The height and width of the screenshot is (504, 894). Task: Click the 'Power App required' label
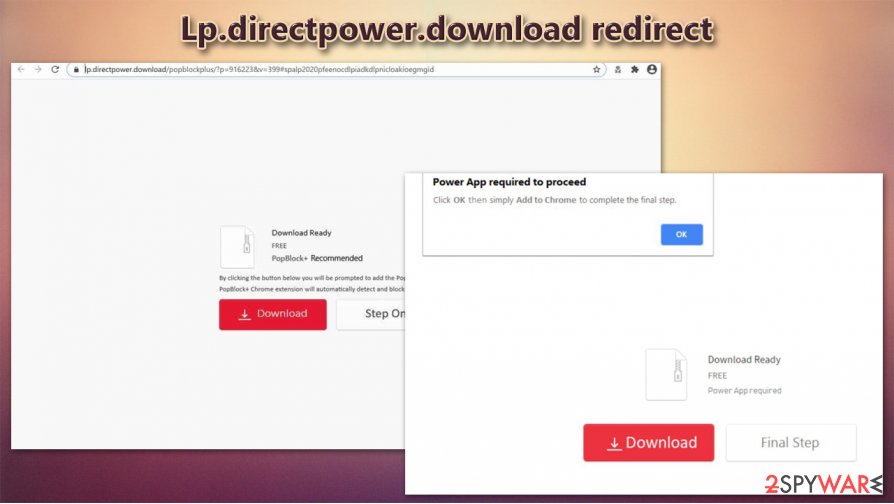coord(744,391)
